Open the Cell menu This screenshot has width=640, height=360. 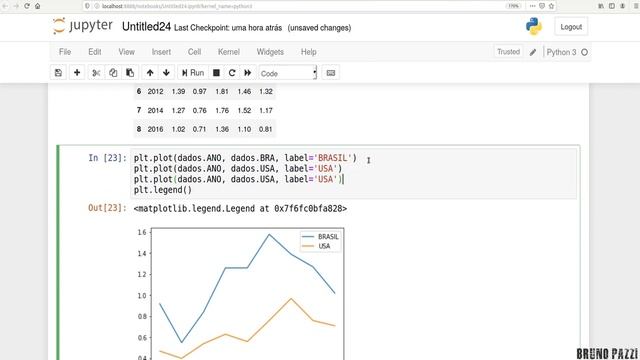[194, 52]
